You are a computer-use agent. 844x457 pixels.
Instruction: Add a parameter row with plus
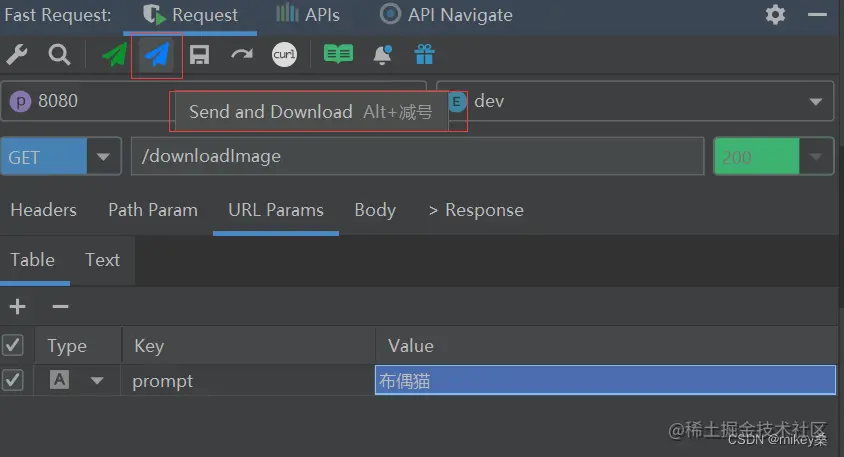[x=18, y=306]
